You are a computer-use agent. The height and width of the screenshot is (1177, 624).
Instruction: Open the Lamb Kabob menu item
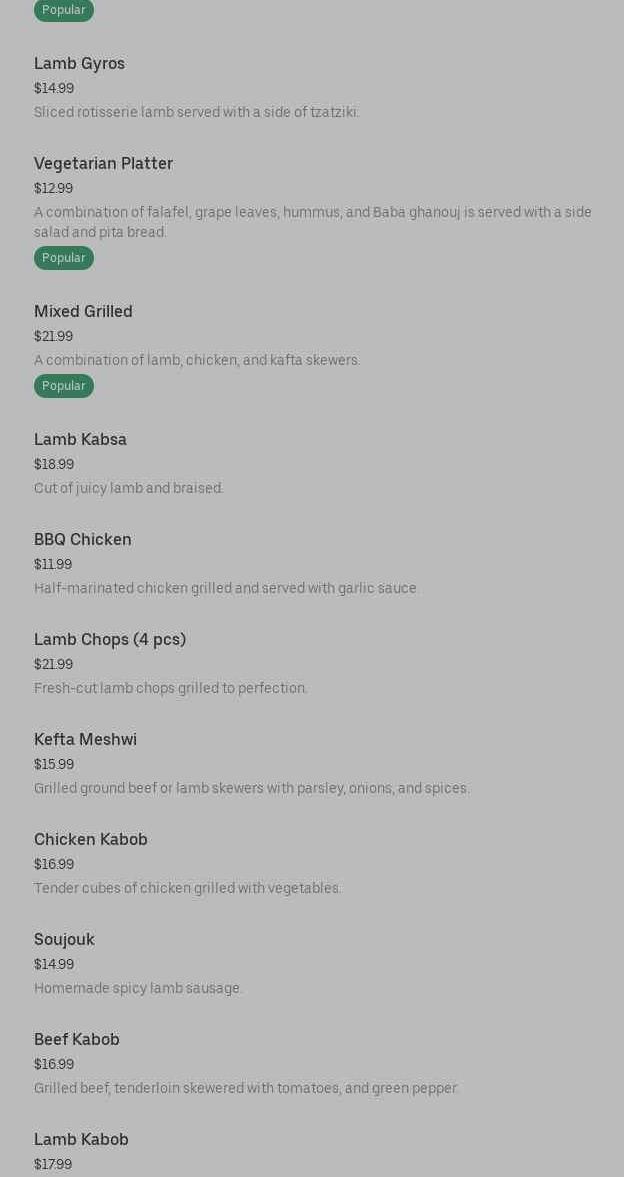coord(81,1140)
